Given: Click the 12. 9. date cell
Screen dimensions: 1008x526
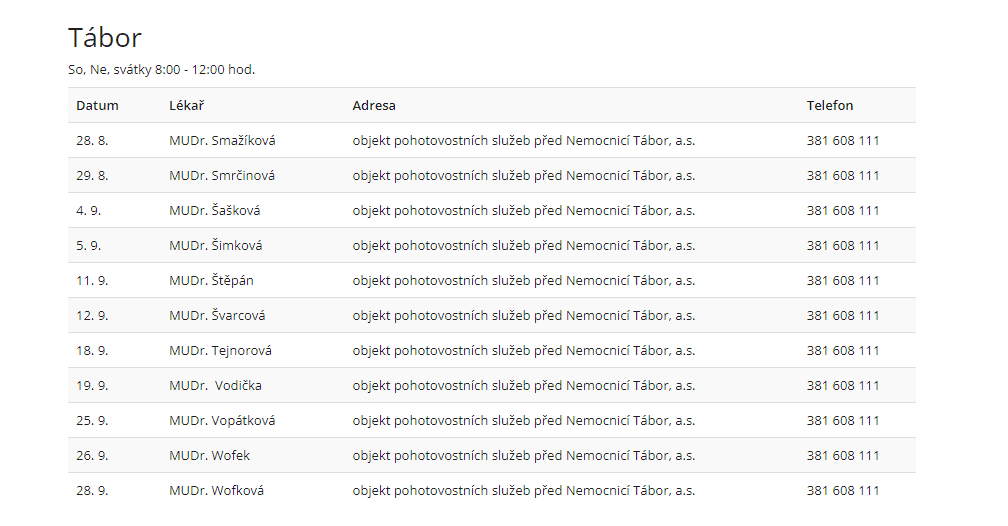Looking at the screenshot, I should point(92,316).
